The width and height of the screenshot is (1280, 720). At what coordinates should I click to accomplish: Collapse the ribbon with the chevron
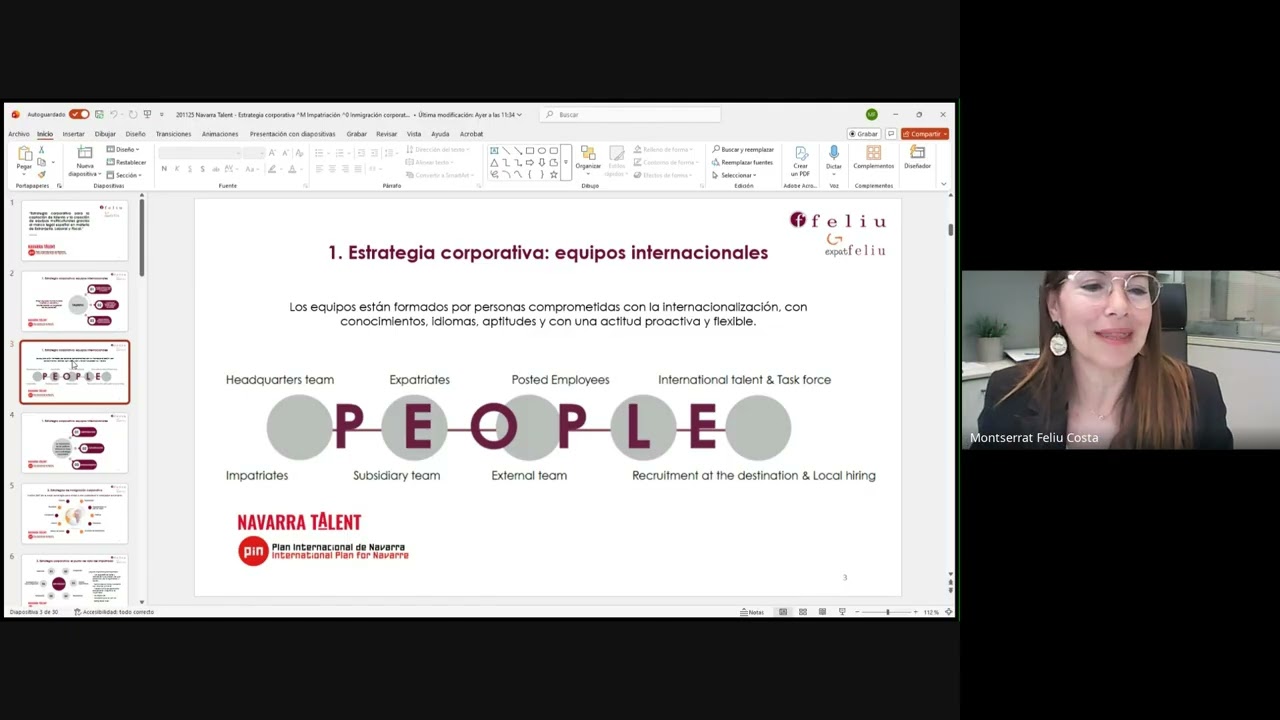(943, 184)
